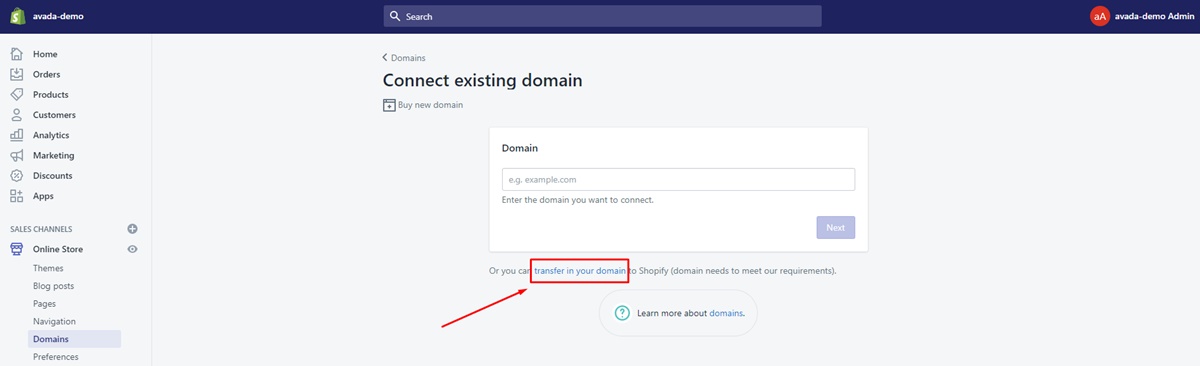
Task: Select Themes in Online Store submenu
Action: click(x=48, y=268)
